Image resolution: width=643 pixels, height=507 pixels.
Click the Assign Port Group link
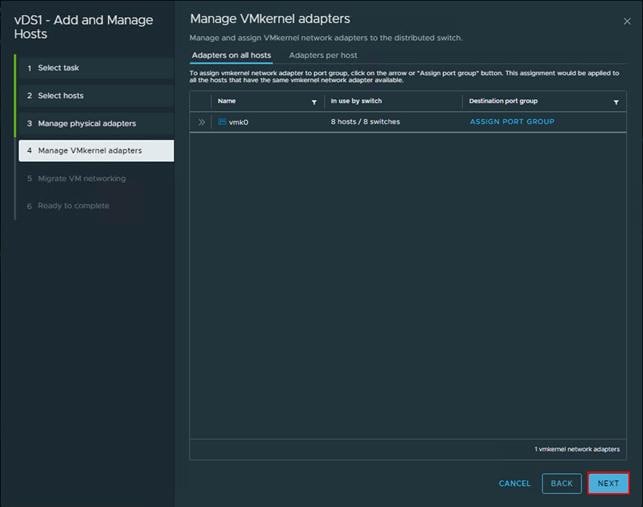point(512,122)
